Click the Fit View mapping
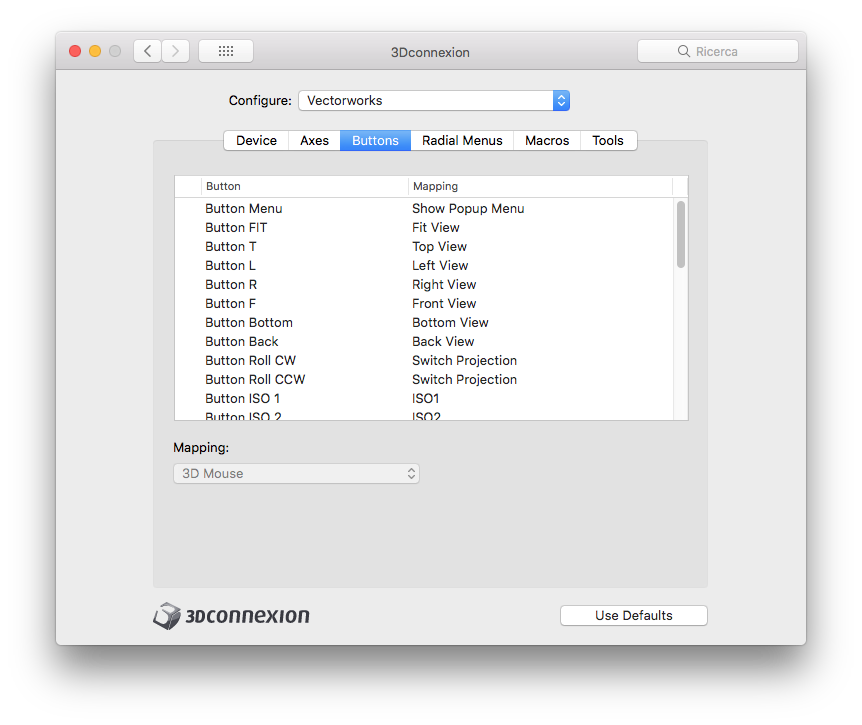 coord(435,228)
